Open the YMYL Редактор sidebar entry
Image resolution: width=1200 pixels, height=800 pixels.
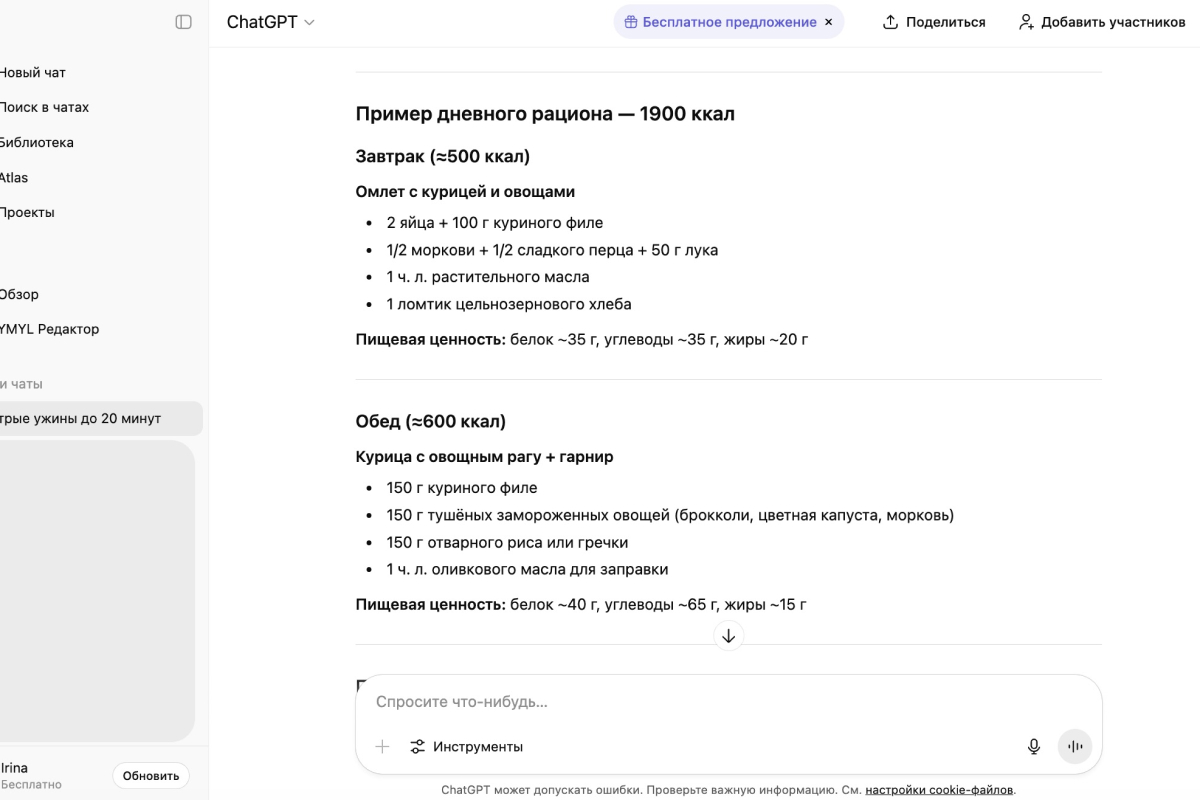(x=49, y=328)
